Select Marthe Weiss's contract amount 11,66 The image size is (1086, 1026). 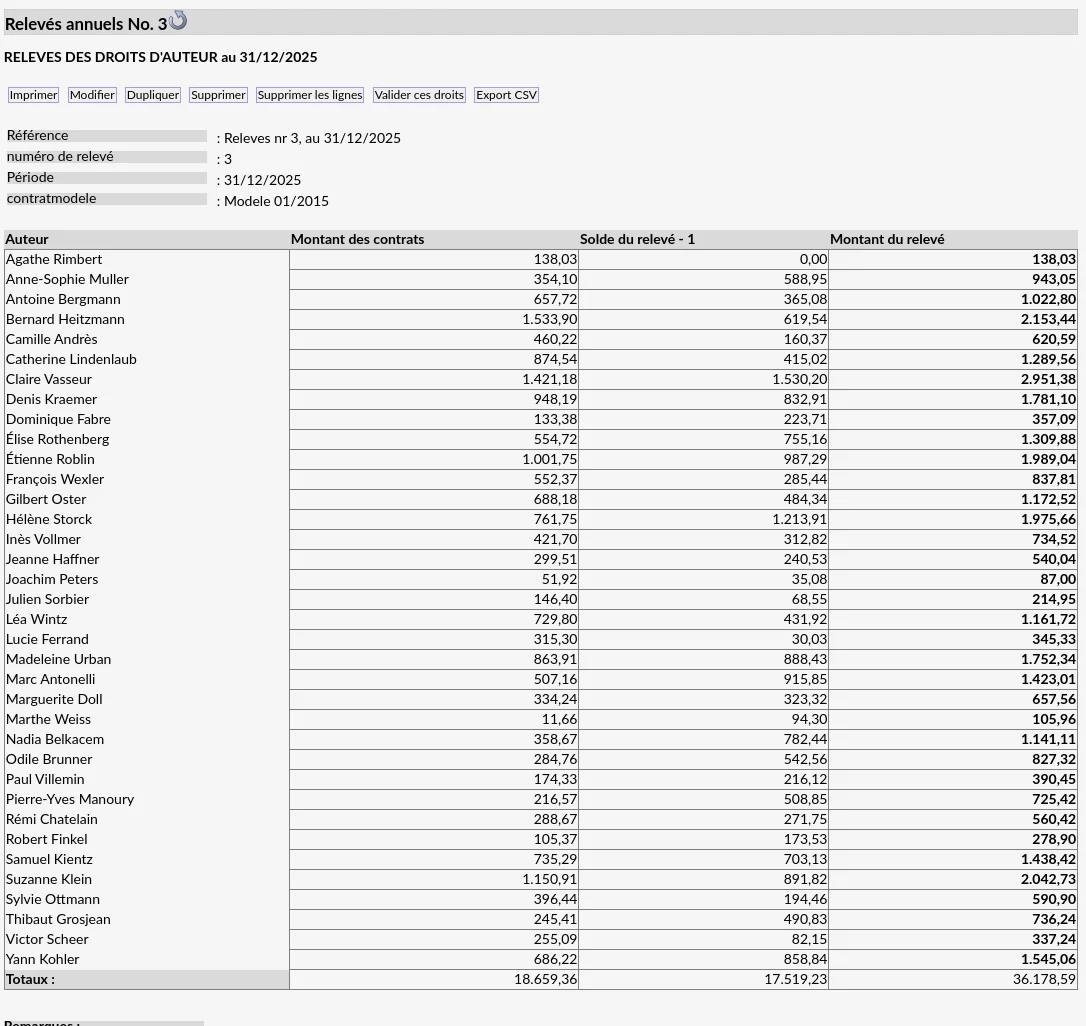pyautogui.click(x=559, y=719)
